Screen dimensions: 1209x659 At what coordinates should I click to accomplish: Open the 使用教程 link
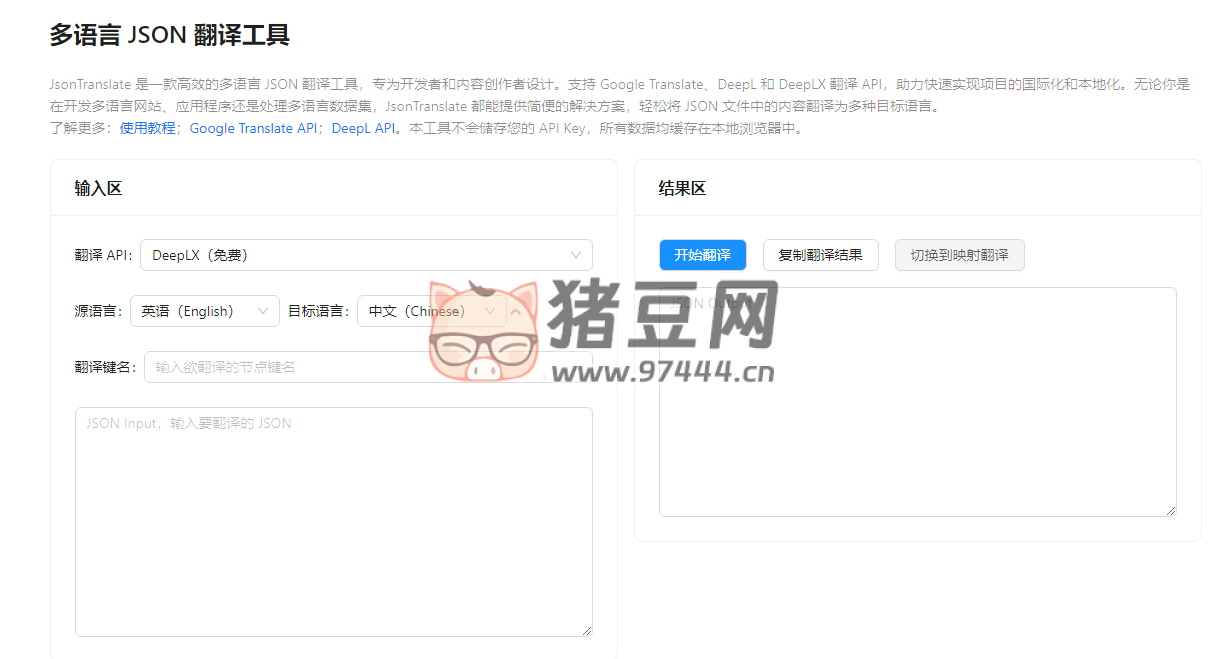click(x=147, y=128)
